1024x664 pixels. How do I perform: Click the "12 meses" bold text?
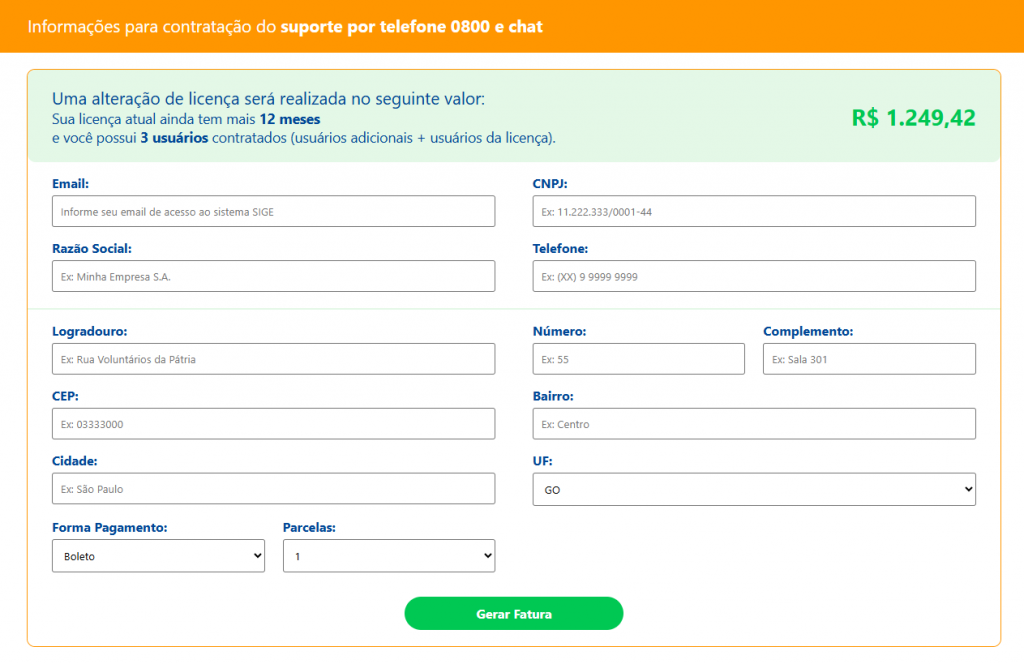(x=289, y=119)
